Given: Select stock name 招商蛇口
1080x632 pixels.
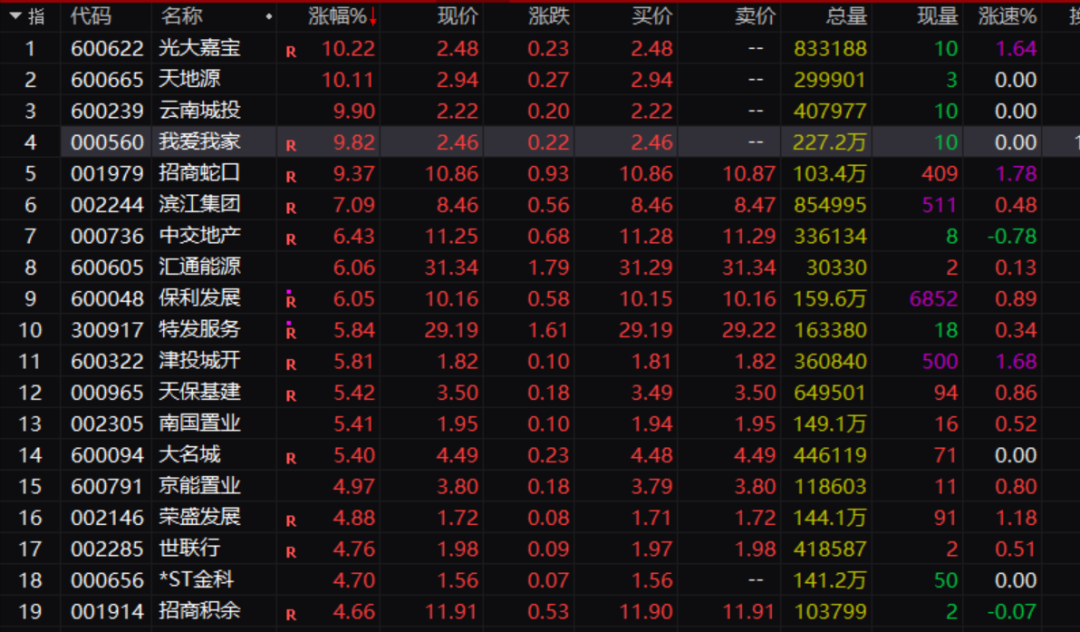Looking at the screenshot, I should [x=200, y=173].
